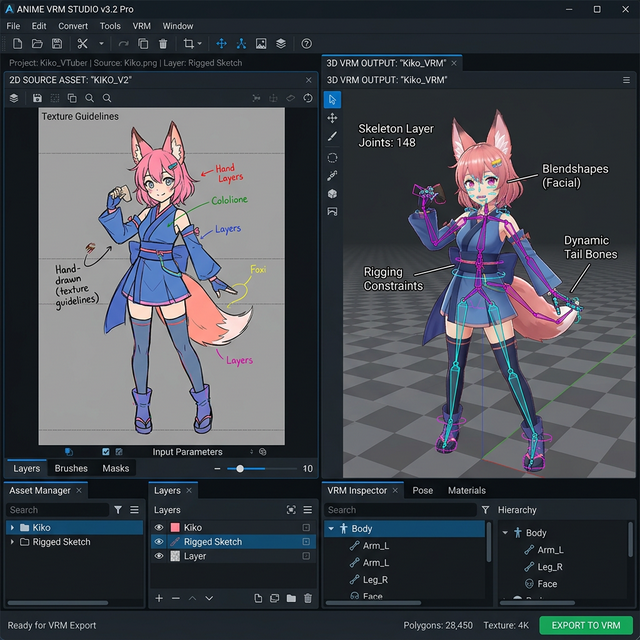
Task: Copy with the duplicate pages toolbar icon
Action: coord(143,44)
